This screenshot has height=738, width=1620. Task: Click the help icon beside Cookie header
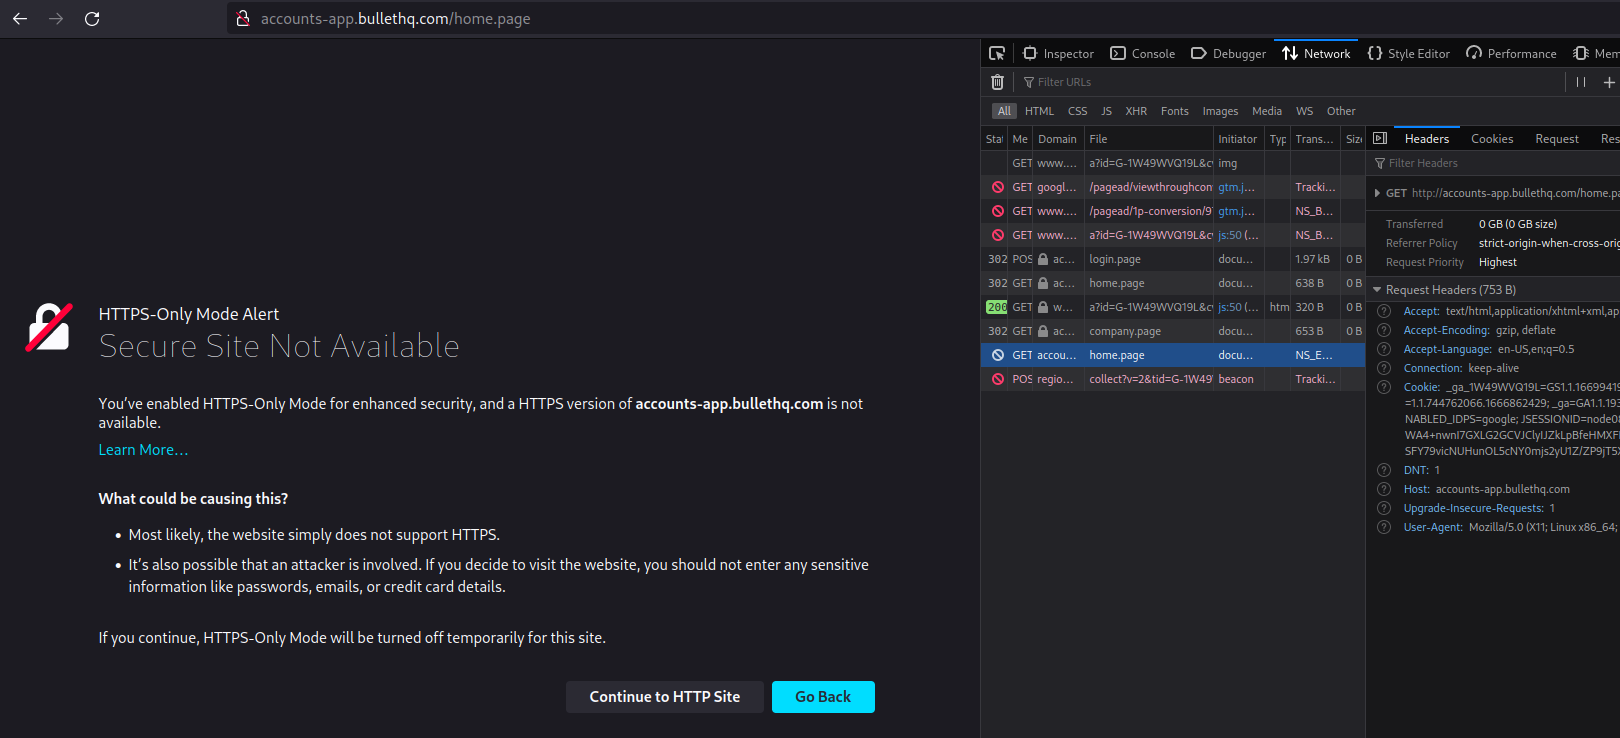click(1384, 387)
